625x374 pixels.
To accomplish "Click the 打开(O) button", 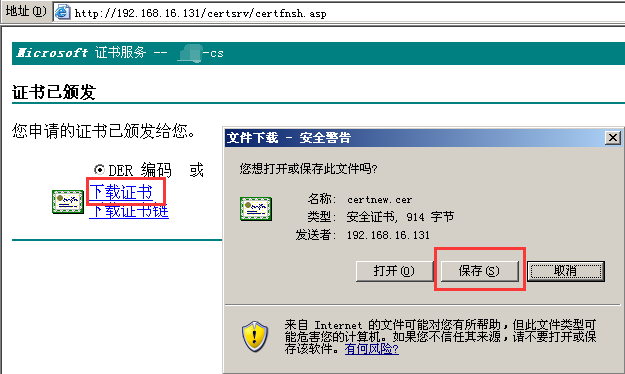I will (x=395, y=271).
